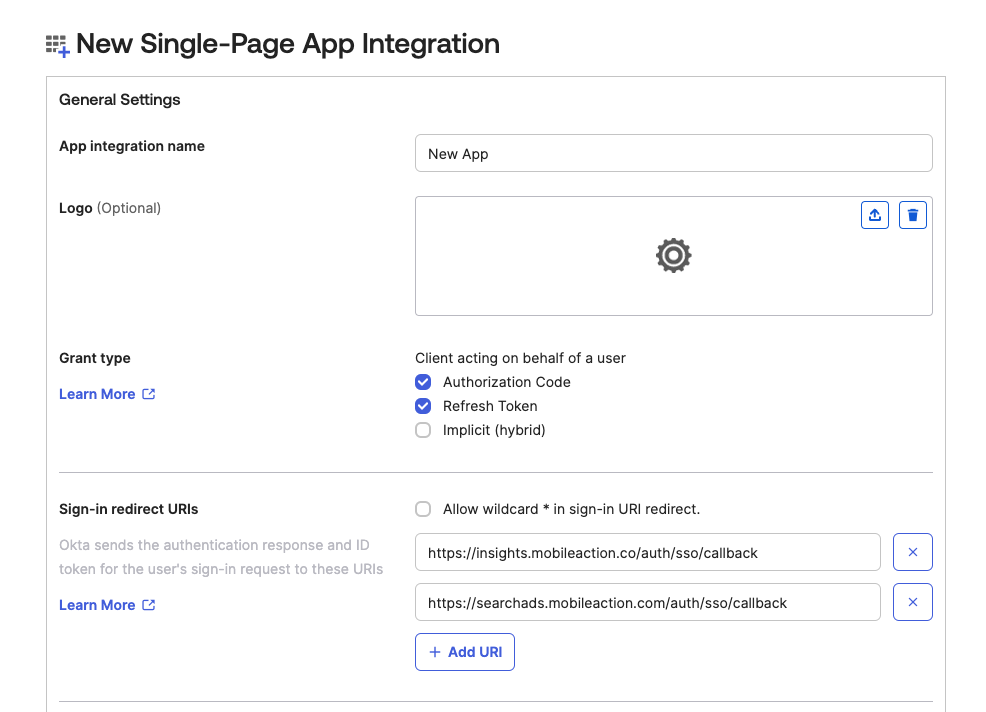986x712 pixels.
Task: Click the Add URI button
Action: [464, 651]
